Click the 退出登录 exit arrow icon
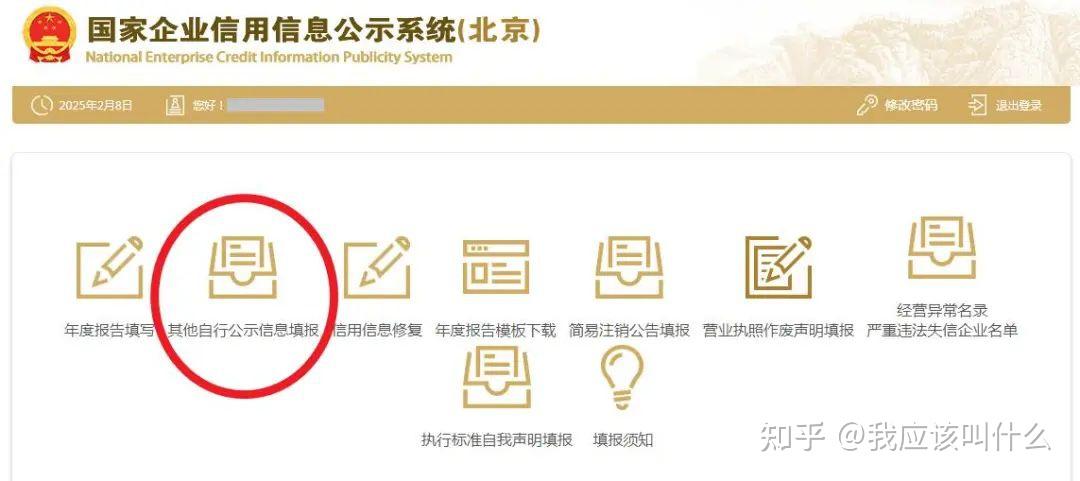The height and width of the screenshot is (481, 1080). 977,105
